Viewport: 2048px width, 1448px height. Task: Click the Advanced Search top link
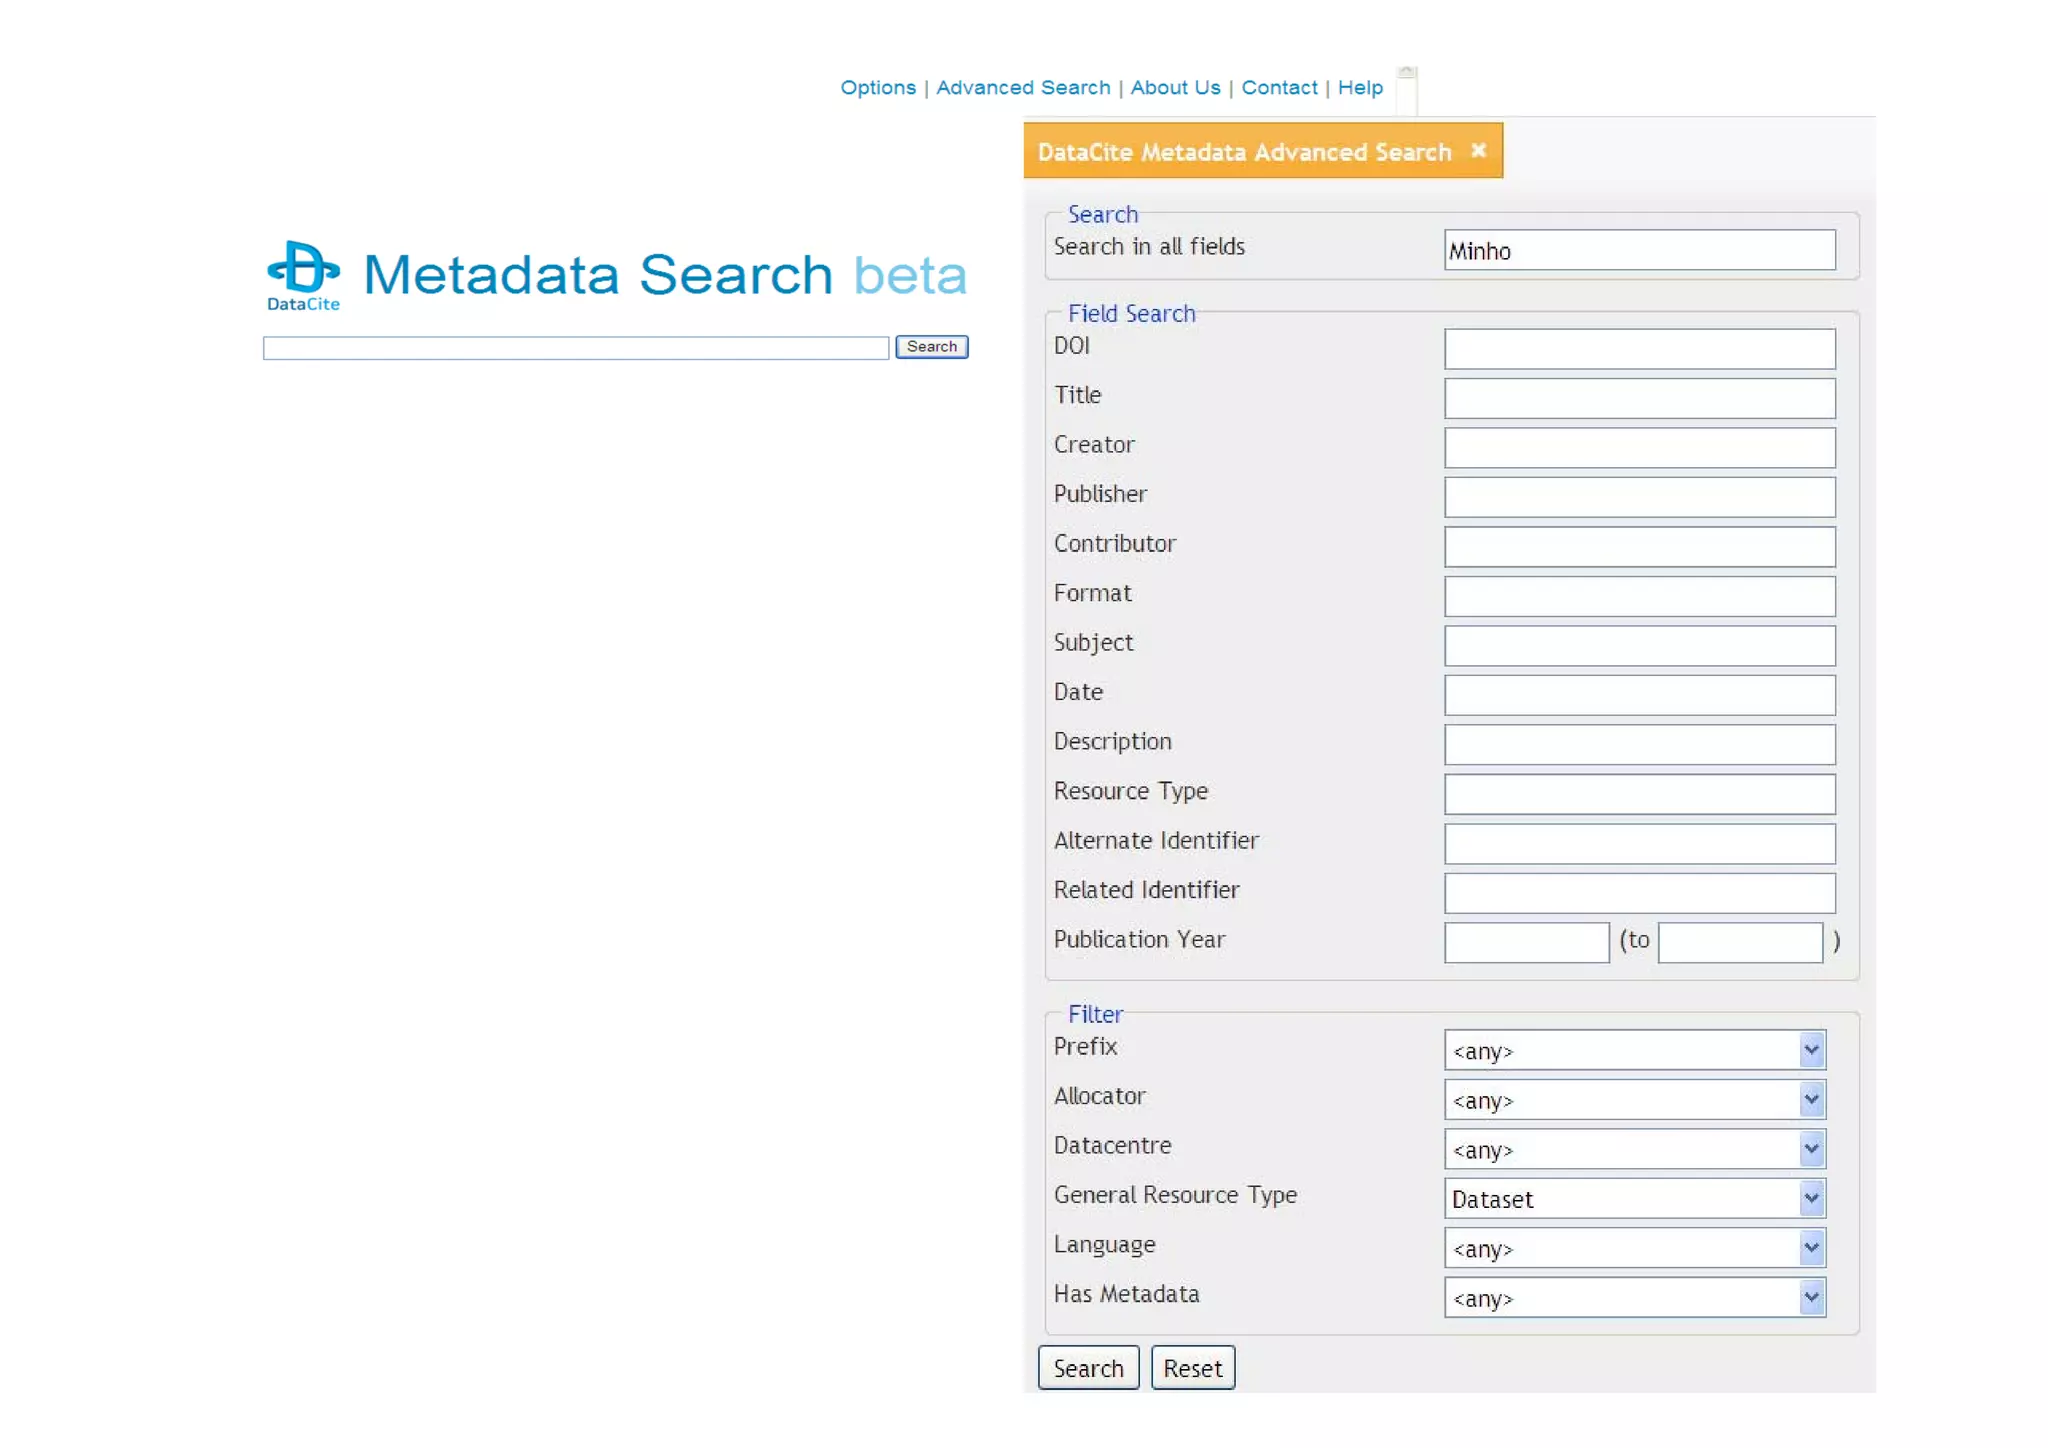click(1022, 88)
